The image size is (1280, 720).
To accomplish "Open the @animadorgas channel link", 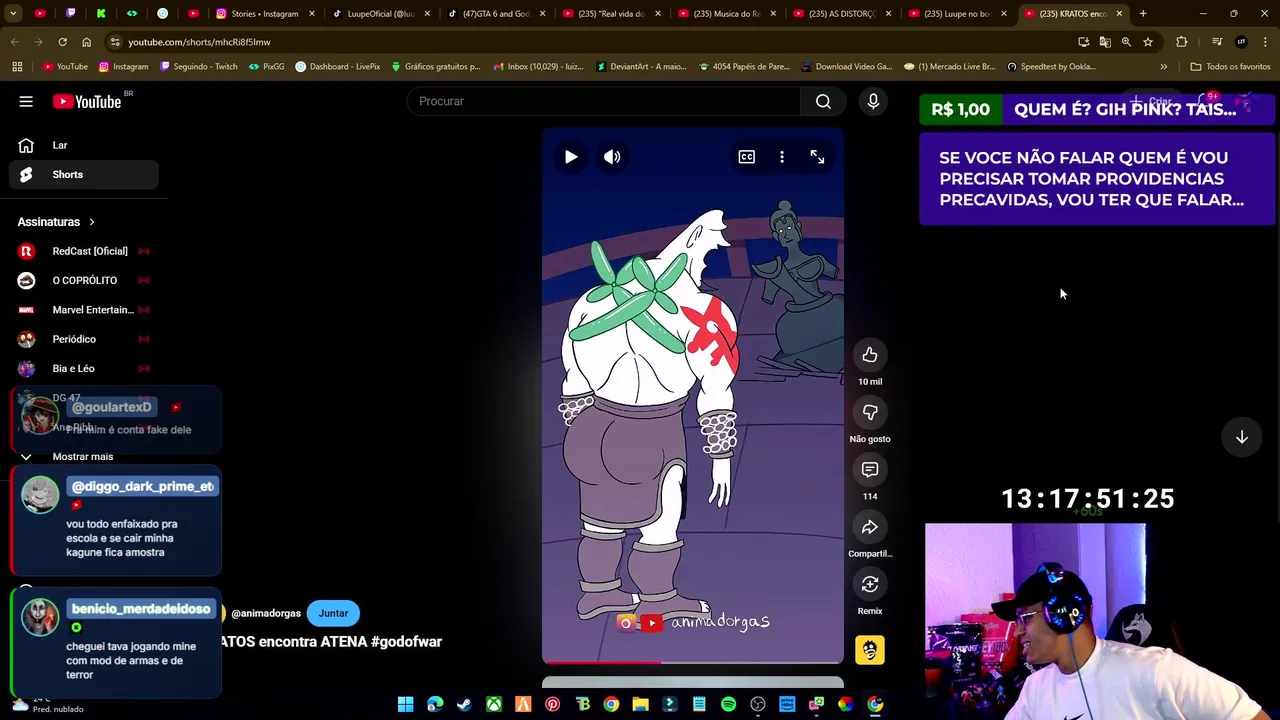I will coord(266,613).
